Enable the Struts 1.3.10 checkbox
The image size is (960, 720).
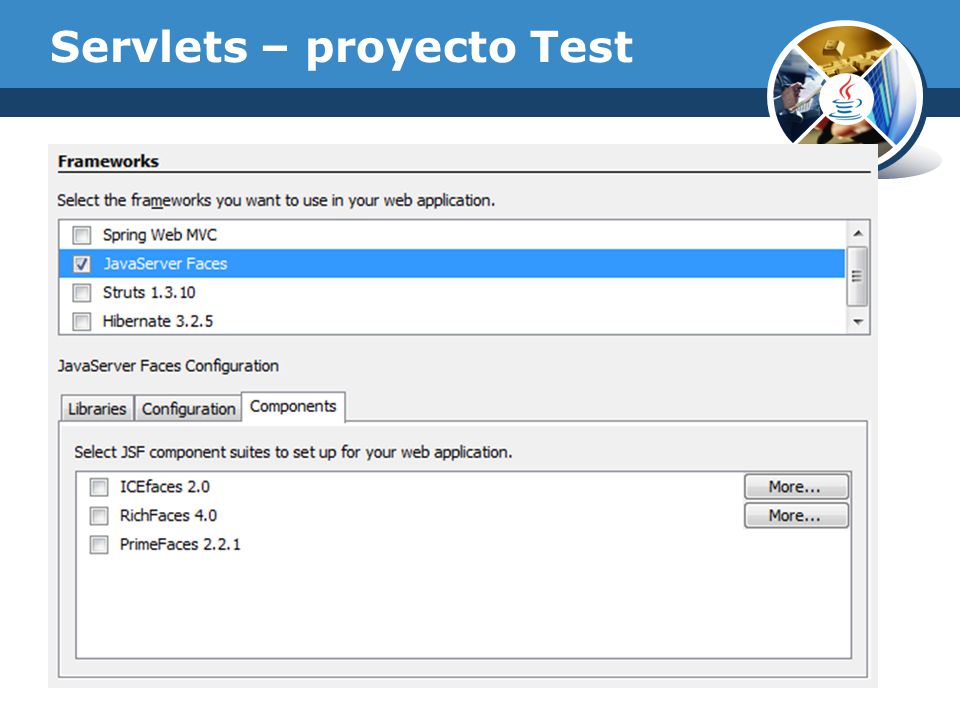pos(81,293)
